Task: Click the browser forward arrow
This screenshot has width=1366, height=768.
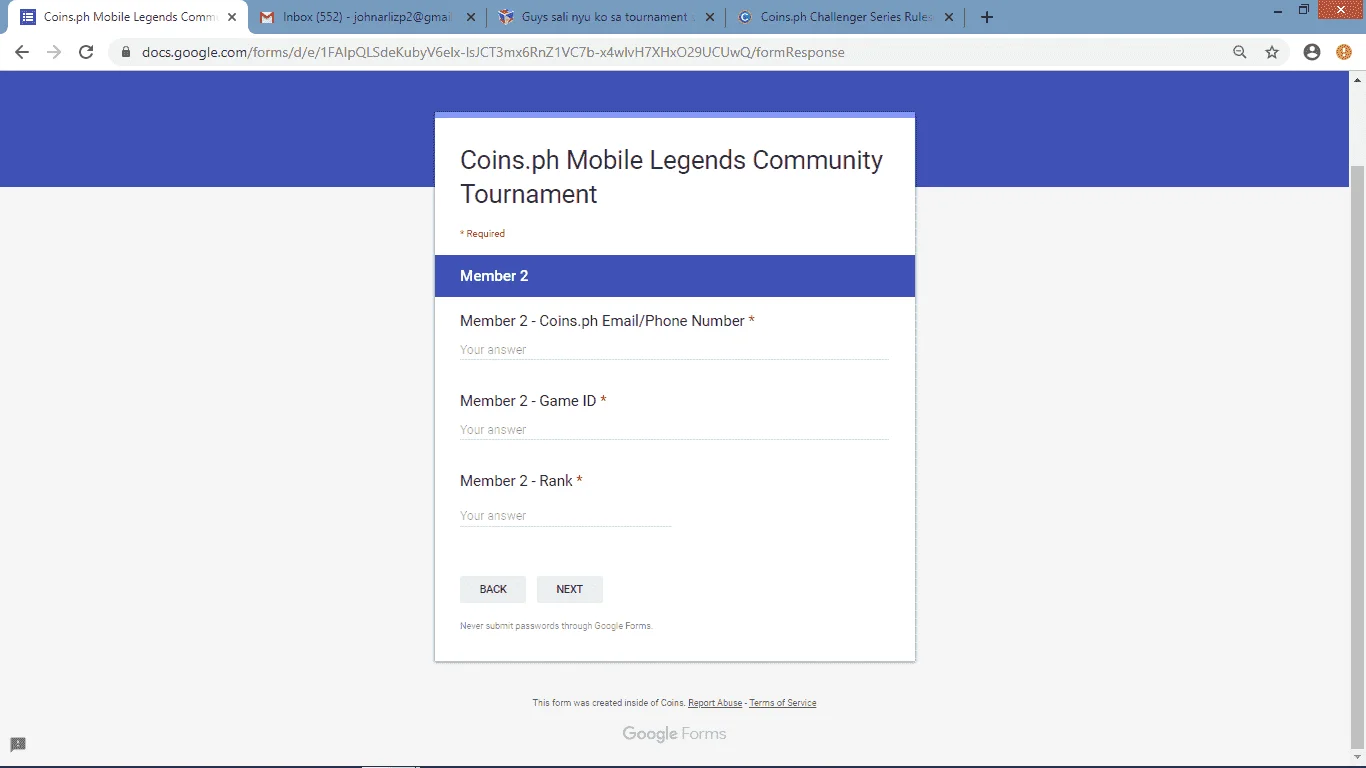Action: tap(54, 52)
